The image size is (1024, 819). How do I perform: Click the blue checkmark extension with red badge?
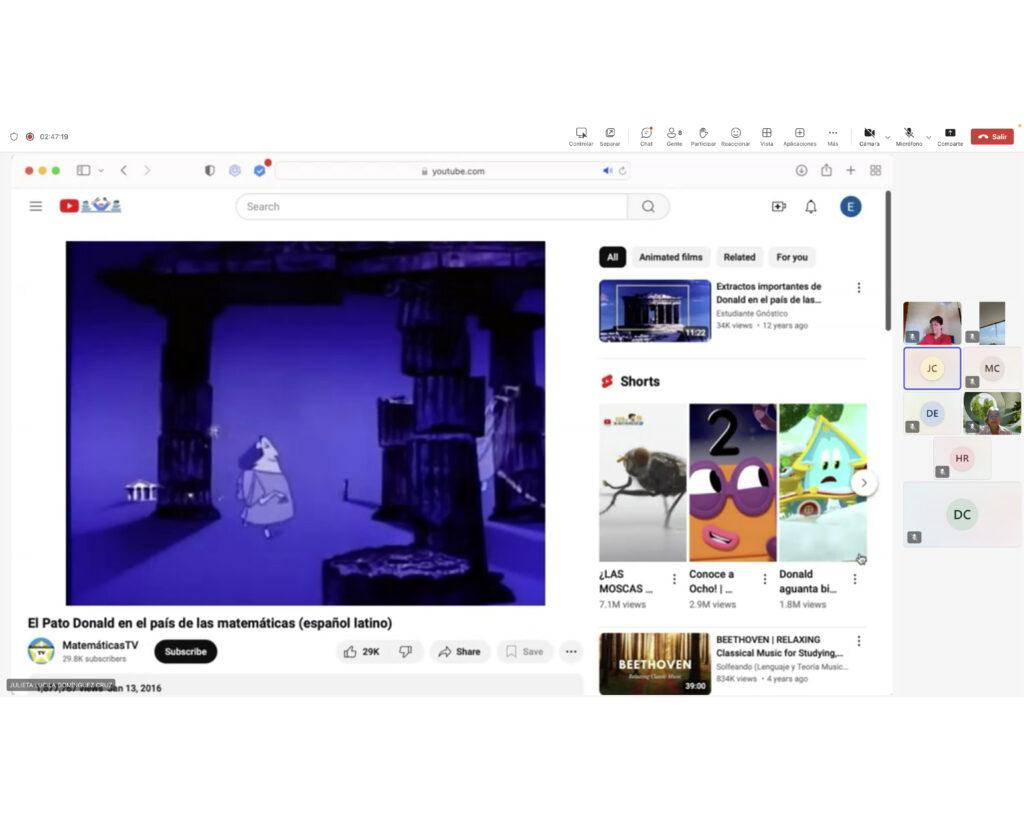260,170
